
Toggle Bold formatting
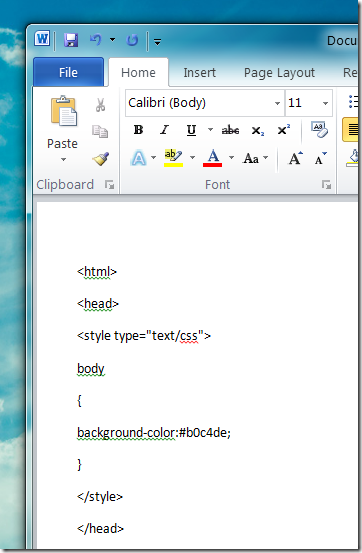[x=139, y=130]
